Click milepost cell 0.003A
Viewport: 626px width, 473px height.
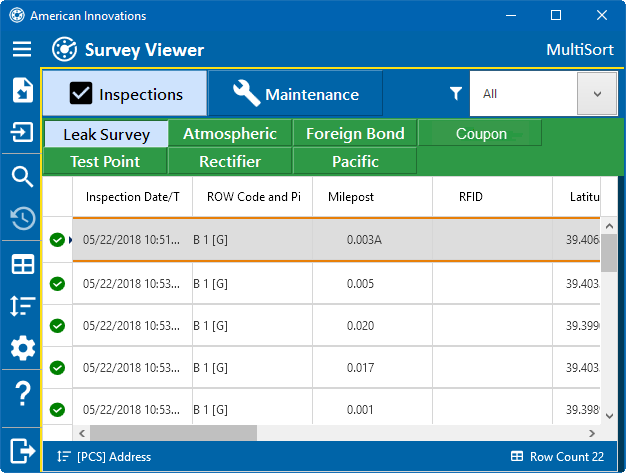(372, 240)
